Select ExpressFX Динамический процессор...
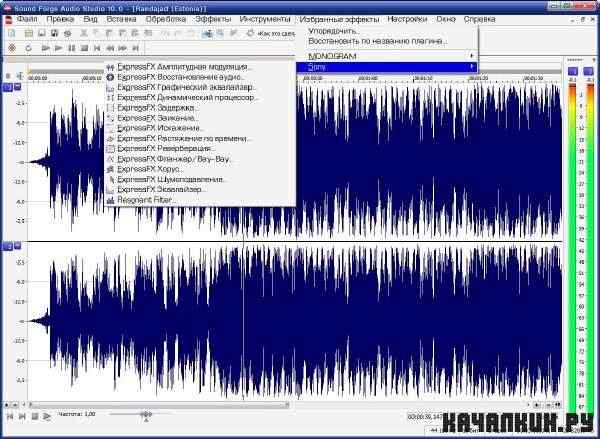This screenshot has width=600, height=439. (200, 98)
